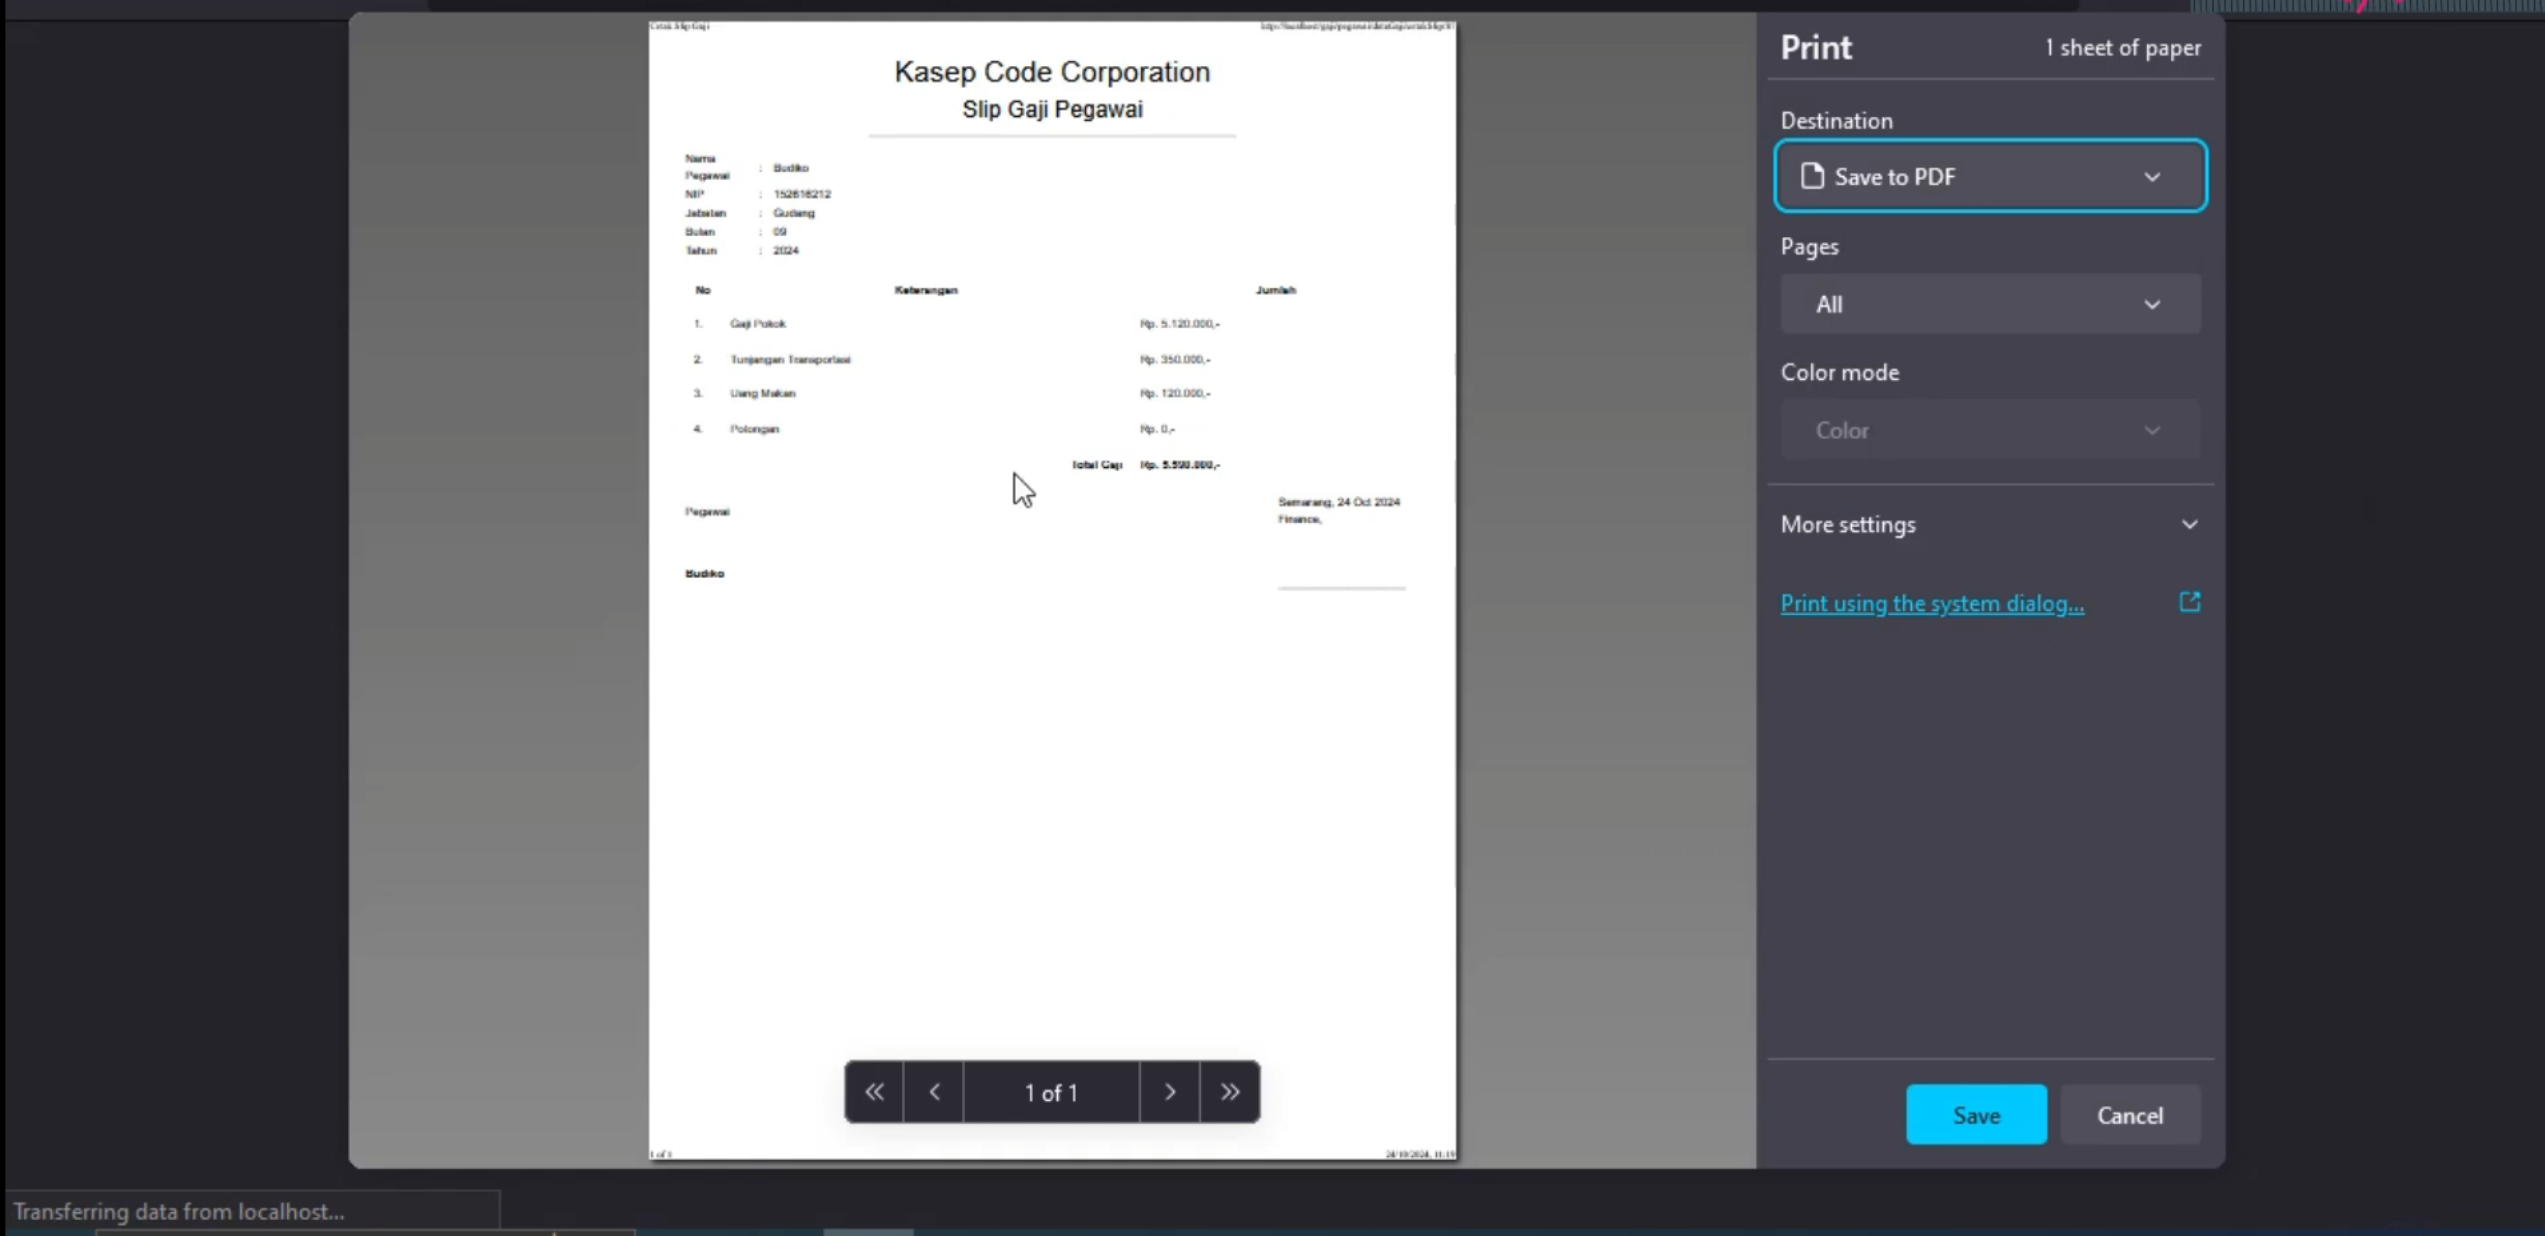The height and width of the screenshot is (1236, 2545).
Task: Click the external link icon beside system dialog
Action: 2189,602
